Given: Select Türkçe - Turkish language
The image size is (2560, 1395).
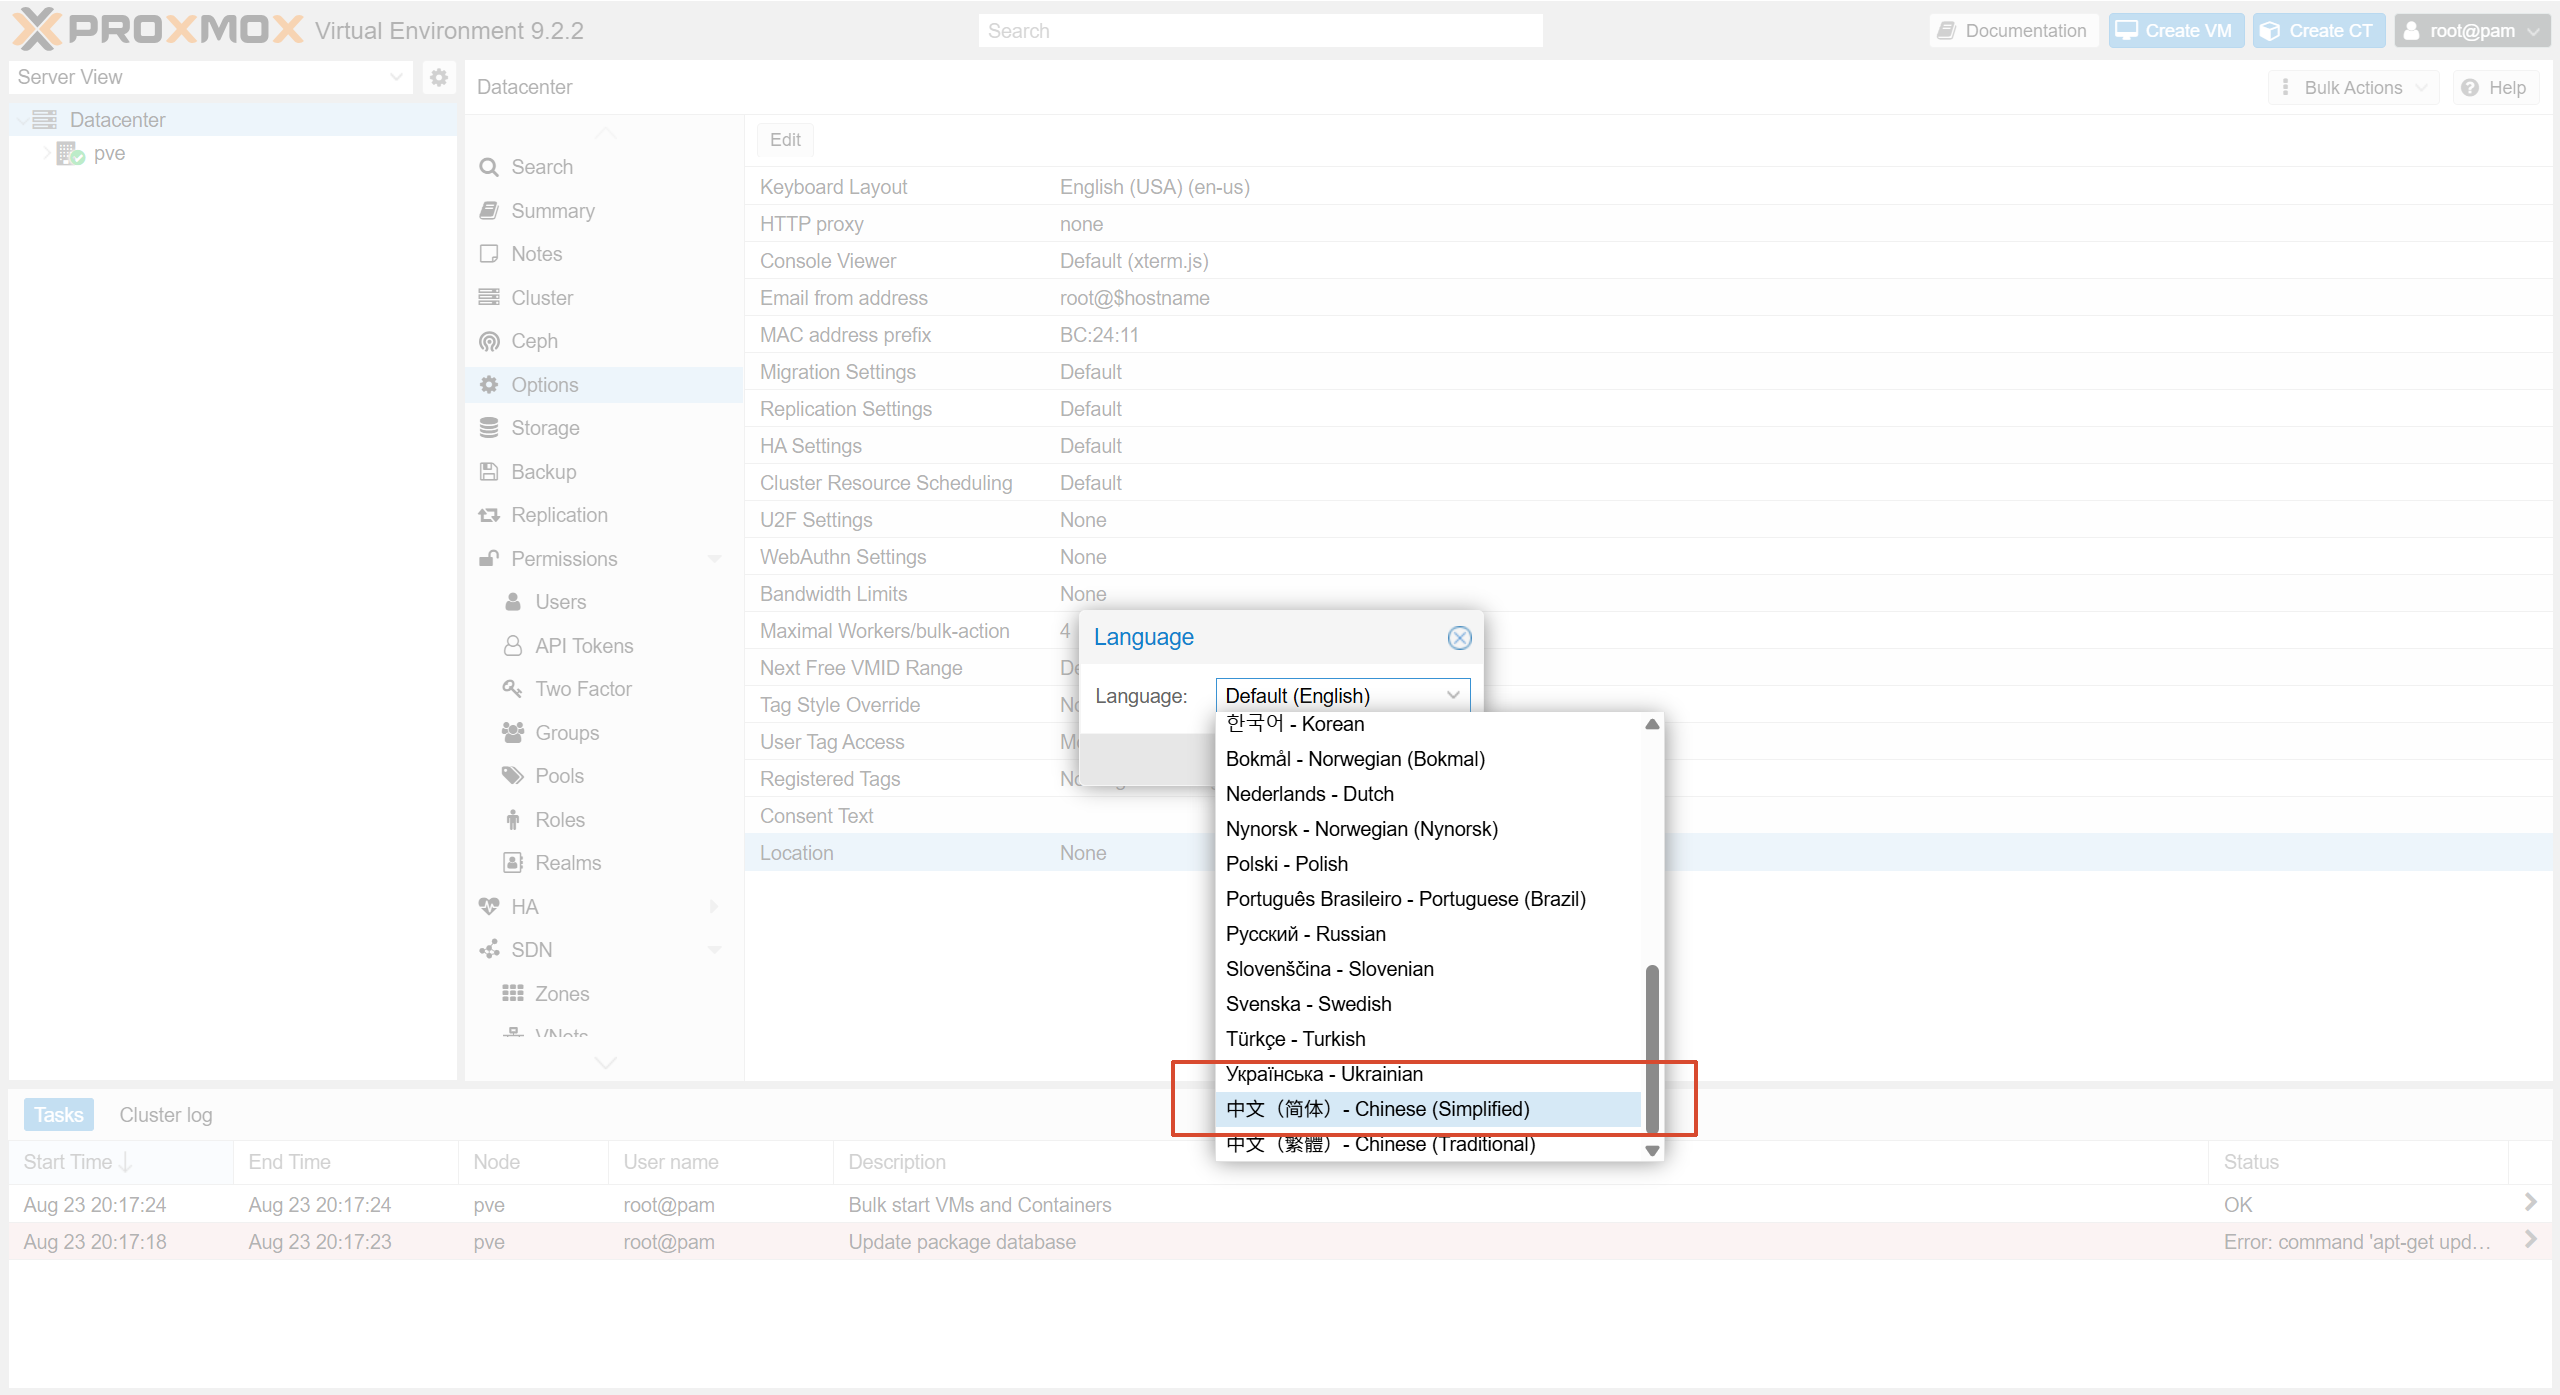Looking at the screenshot, I should pyautogui.click(x=1428, y=1039).
